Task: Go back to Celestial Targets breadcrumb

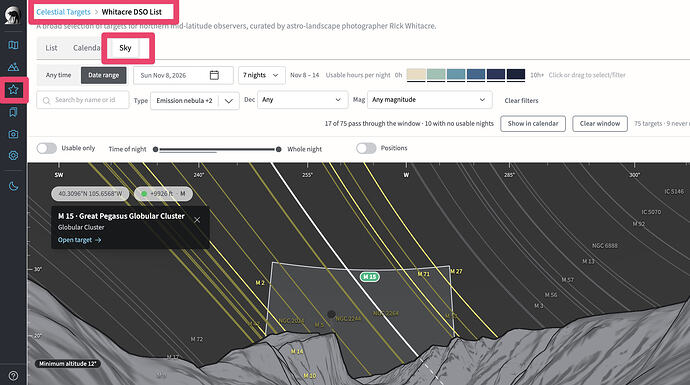Action: coord(63,12)
